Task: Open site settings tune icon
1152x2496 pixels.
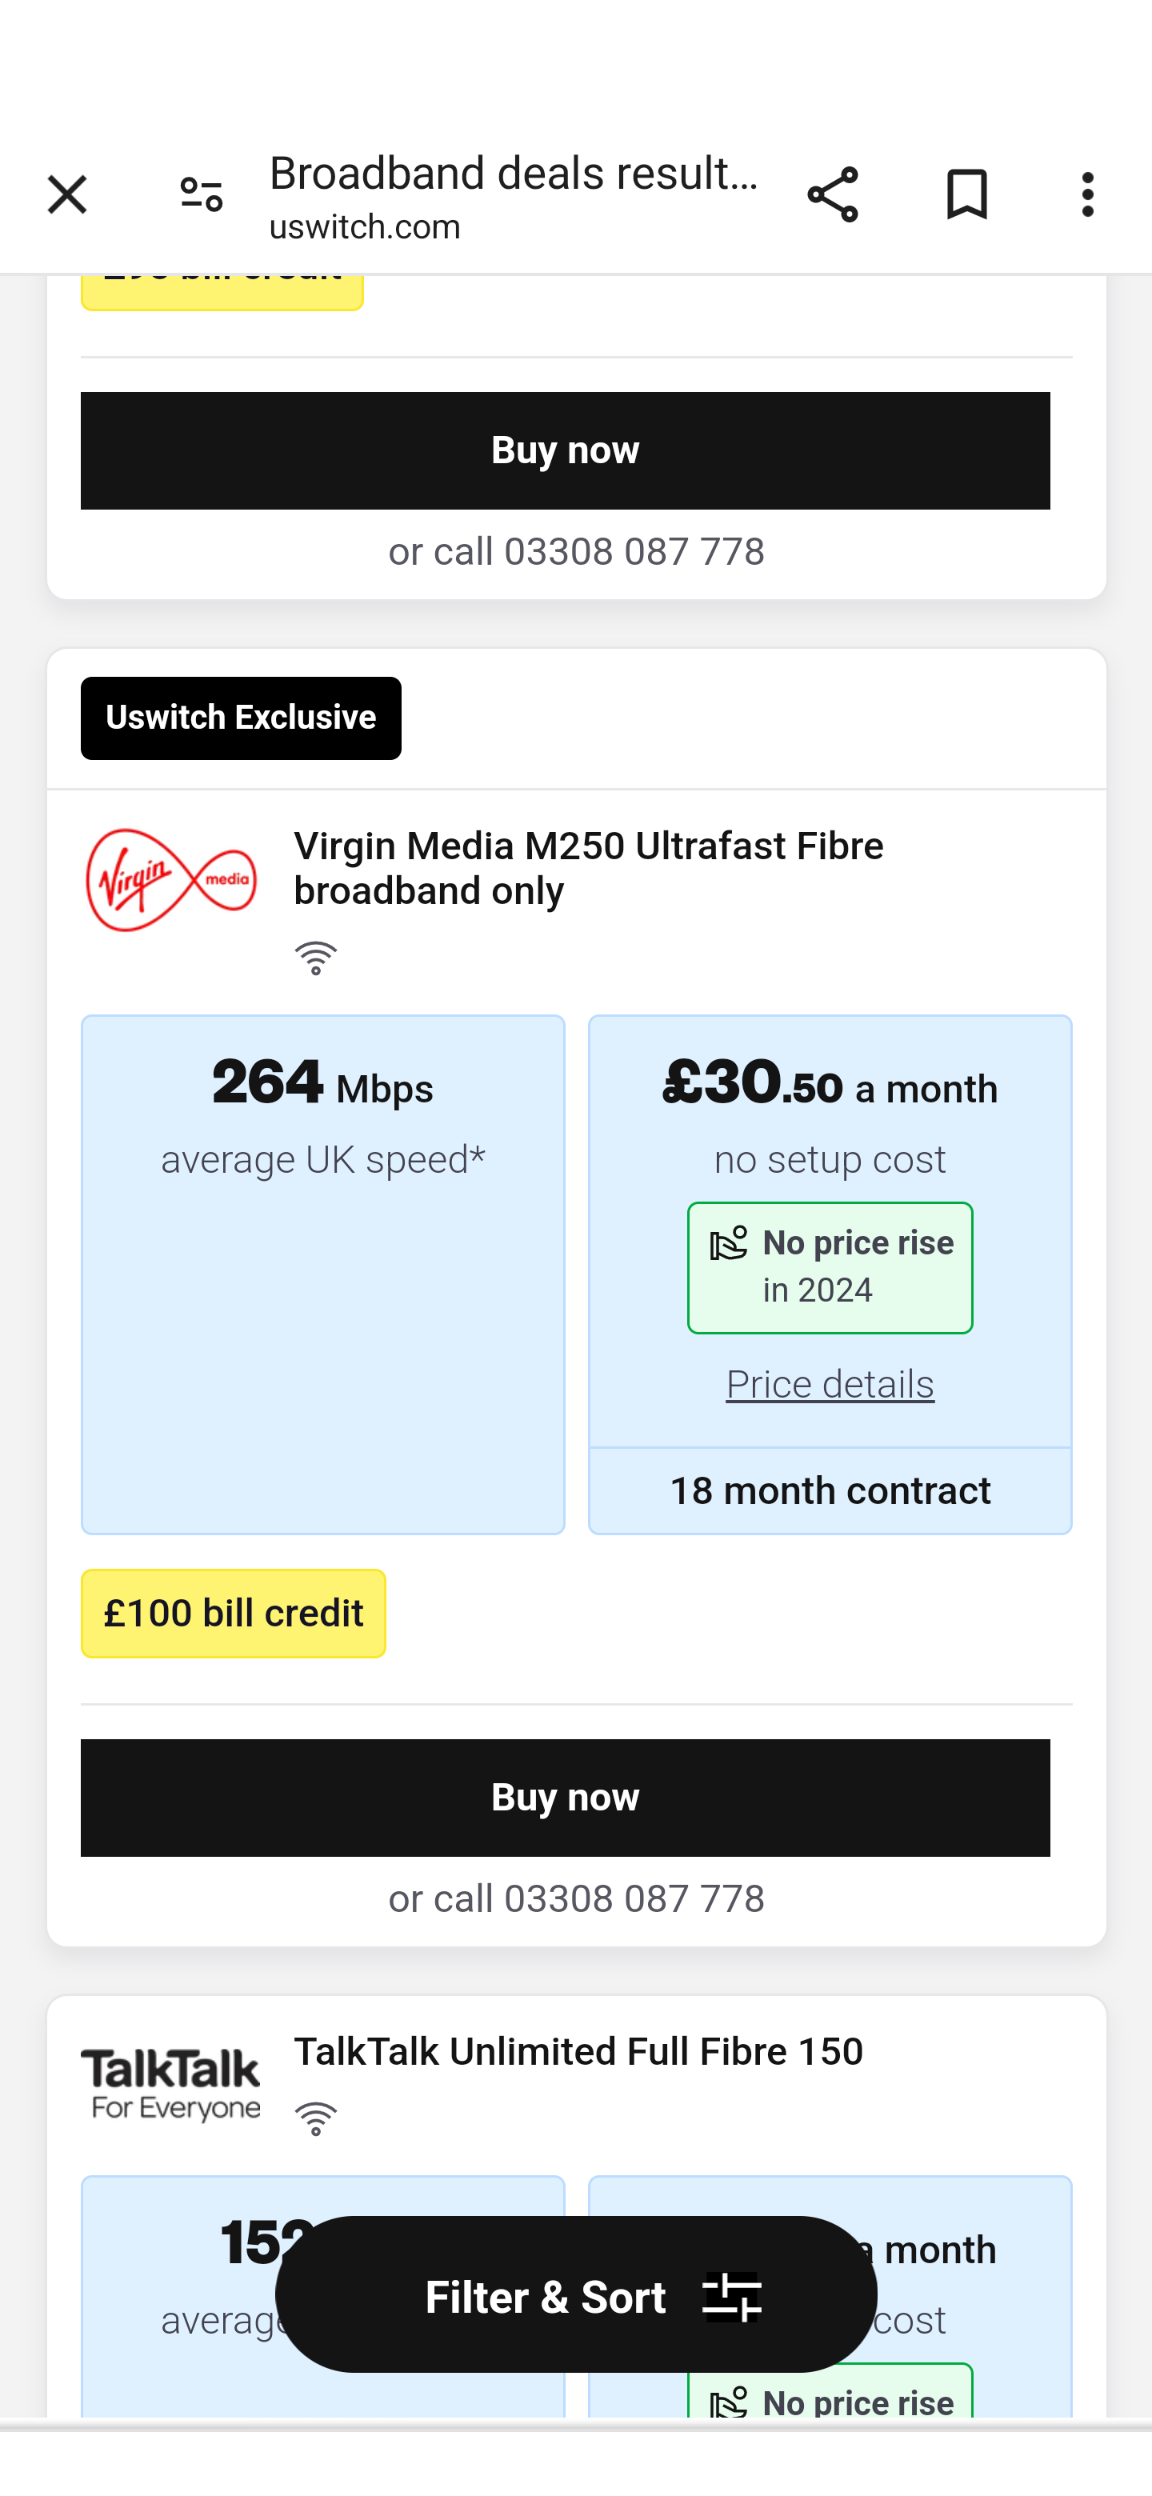Action: tap(201, 195)
